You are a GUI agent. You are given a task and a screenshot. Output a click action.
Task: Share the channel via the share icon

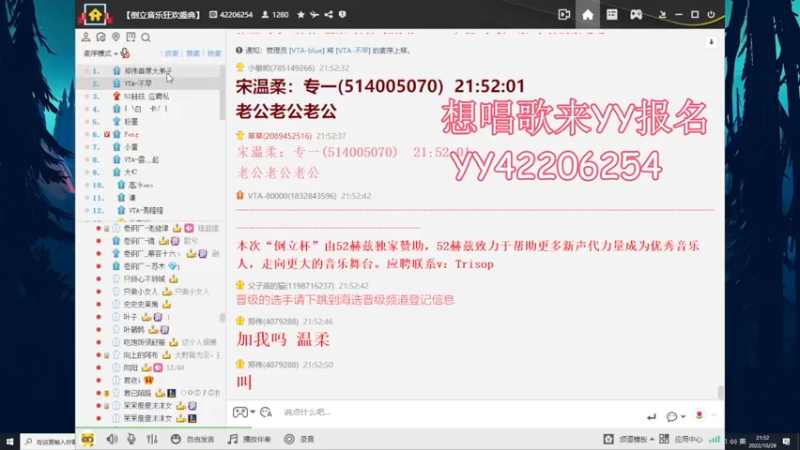click(x=329, y=15)
